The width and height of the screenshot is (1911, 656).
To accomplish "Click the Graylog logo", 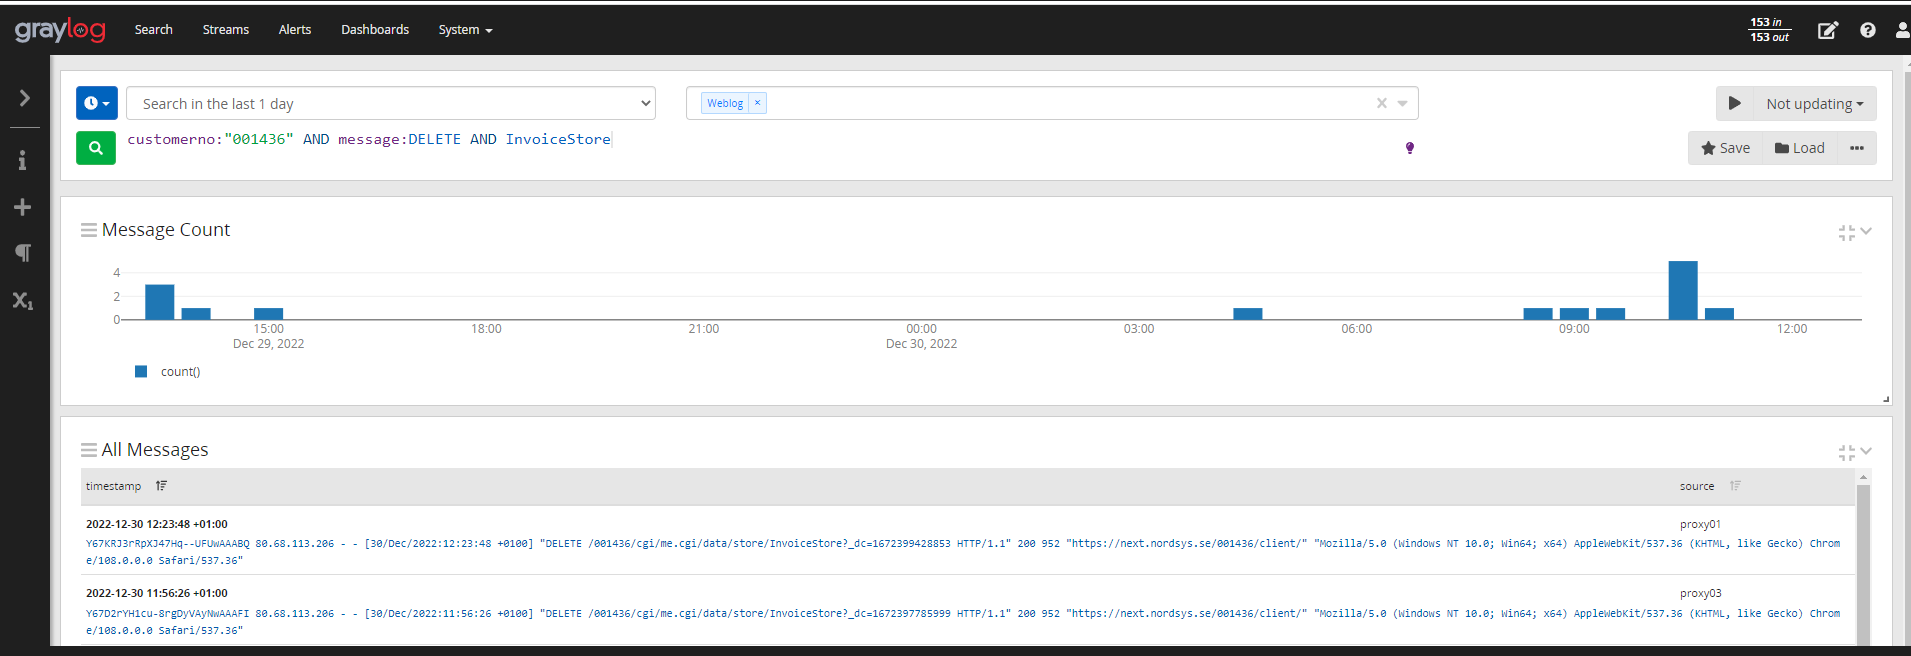I will tap(60, 30).
